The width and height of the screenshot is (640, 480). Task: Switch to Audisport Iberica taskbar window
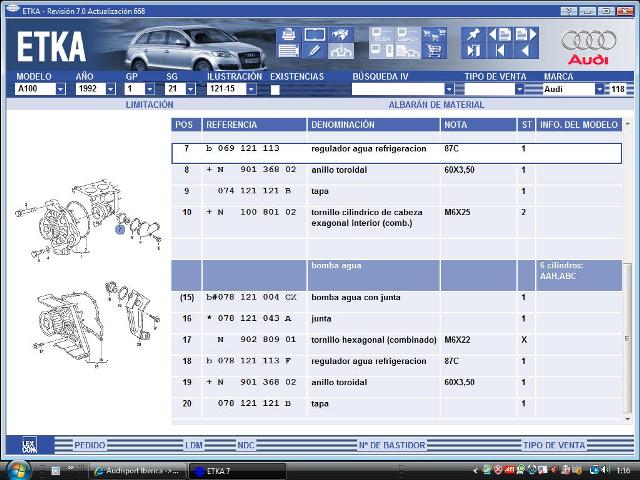[x=138, y=471]
